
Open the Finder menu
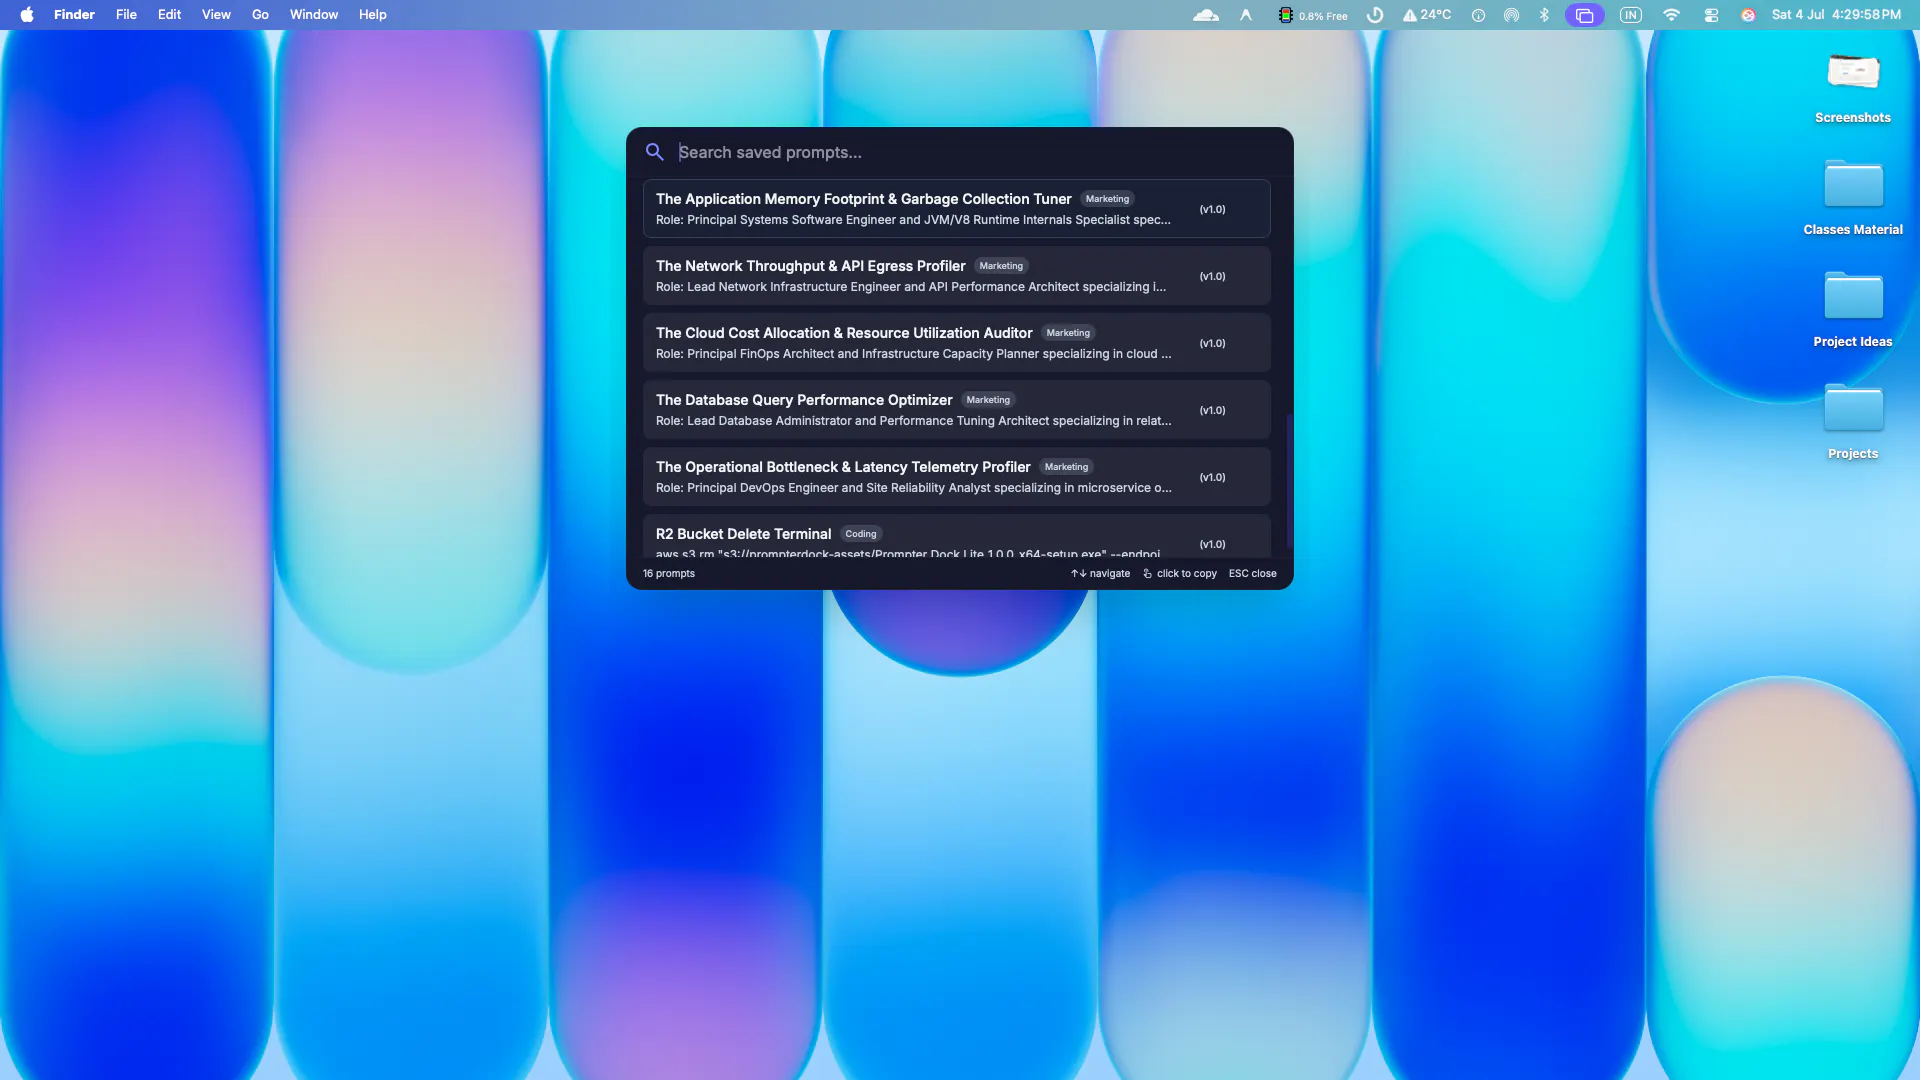pyautogui.click(x=74, y=15)
